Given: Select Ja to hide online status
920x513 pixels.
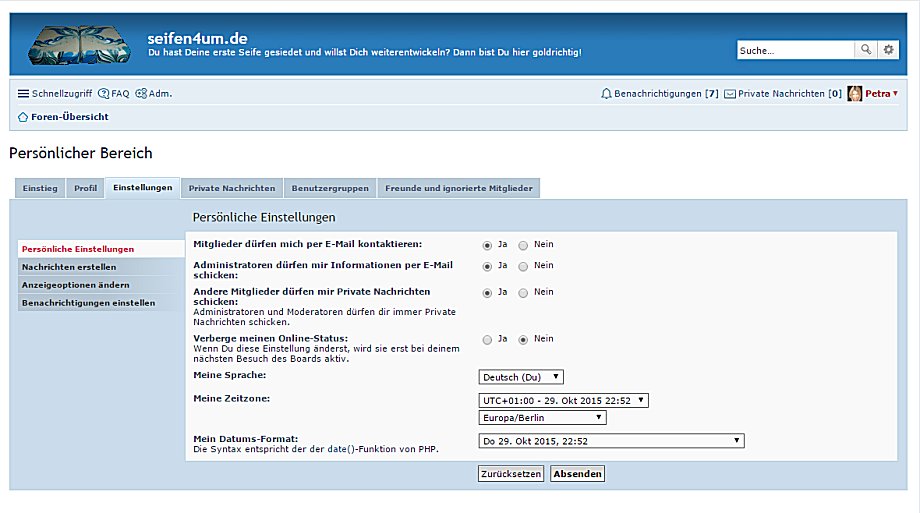Looking at the screenshot, I should pos(487,340).
